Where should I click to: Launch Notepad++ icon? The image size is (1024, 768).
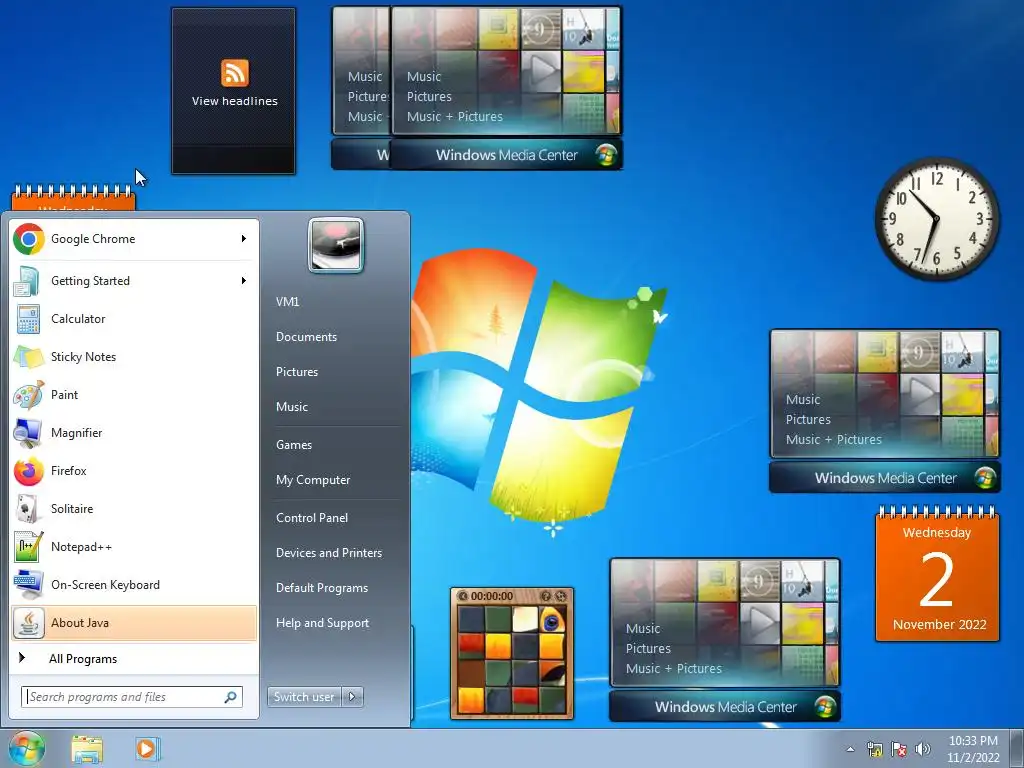click(28, 547)
